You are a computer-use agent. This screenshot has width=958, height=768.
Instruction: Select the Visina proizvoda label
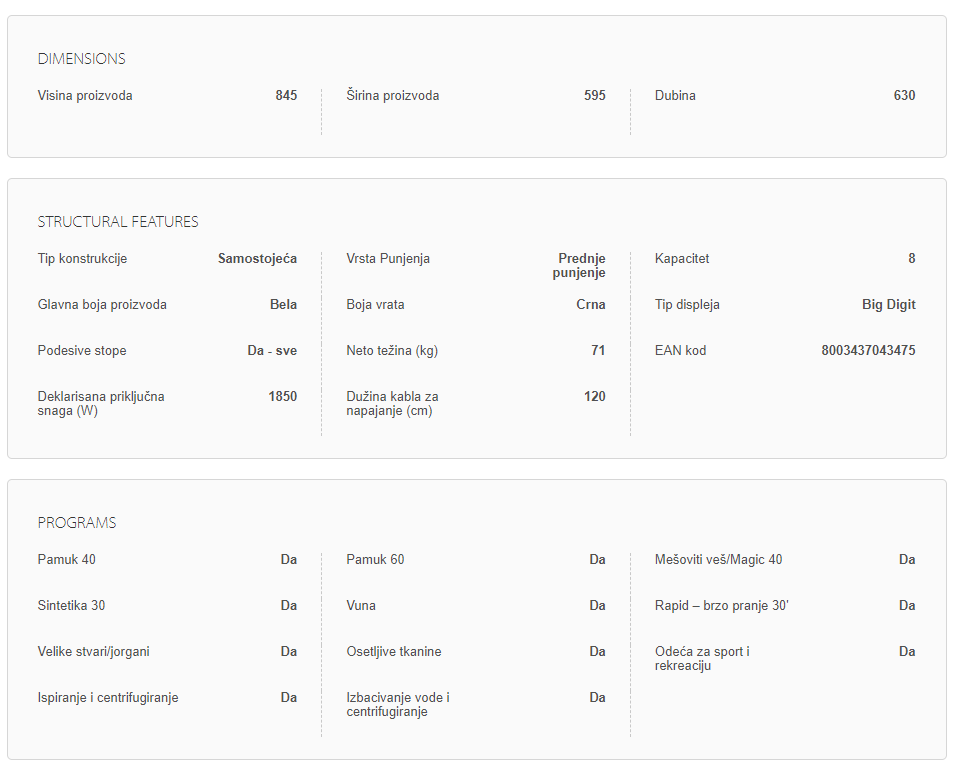click(85, 96)
